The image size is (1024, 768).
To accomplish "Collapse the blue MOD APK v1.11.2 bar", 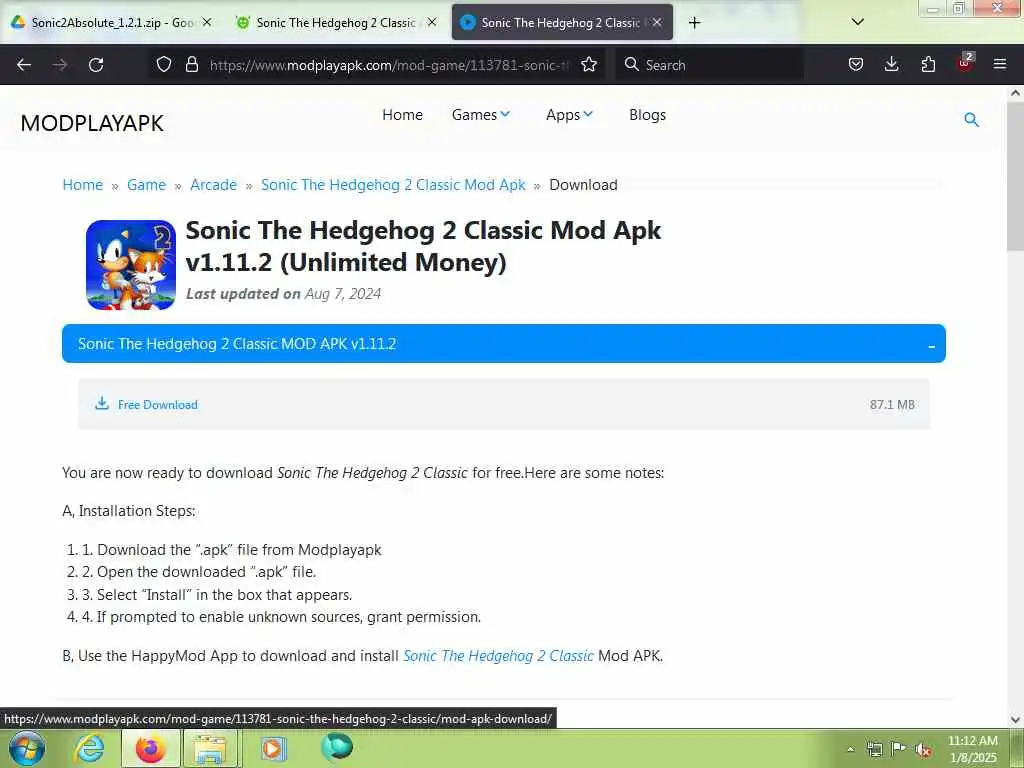I will point(504,344).
